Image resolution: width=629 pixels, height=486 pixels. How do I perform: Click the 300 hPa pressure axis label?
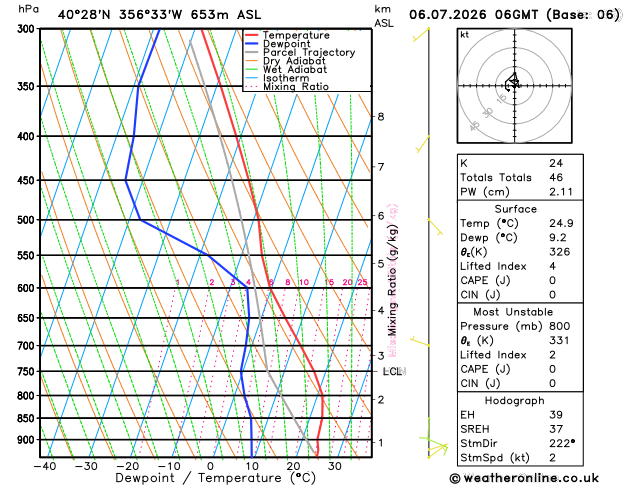[26, 29]
